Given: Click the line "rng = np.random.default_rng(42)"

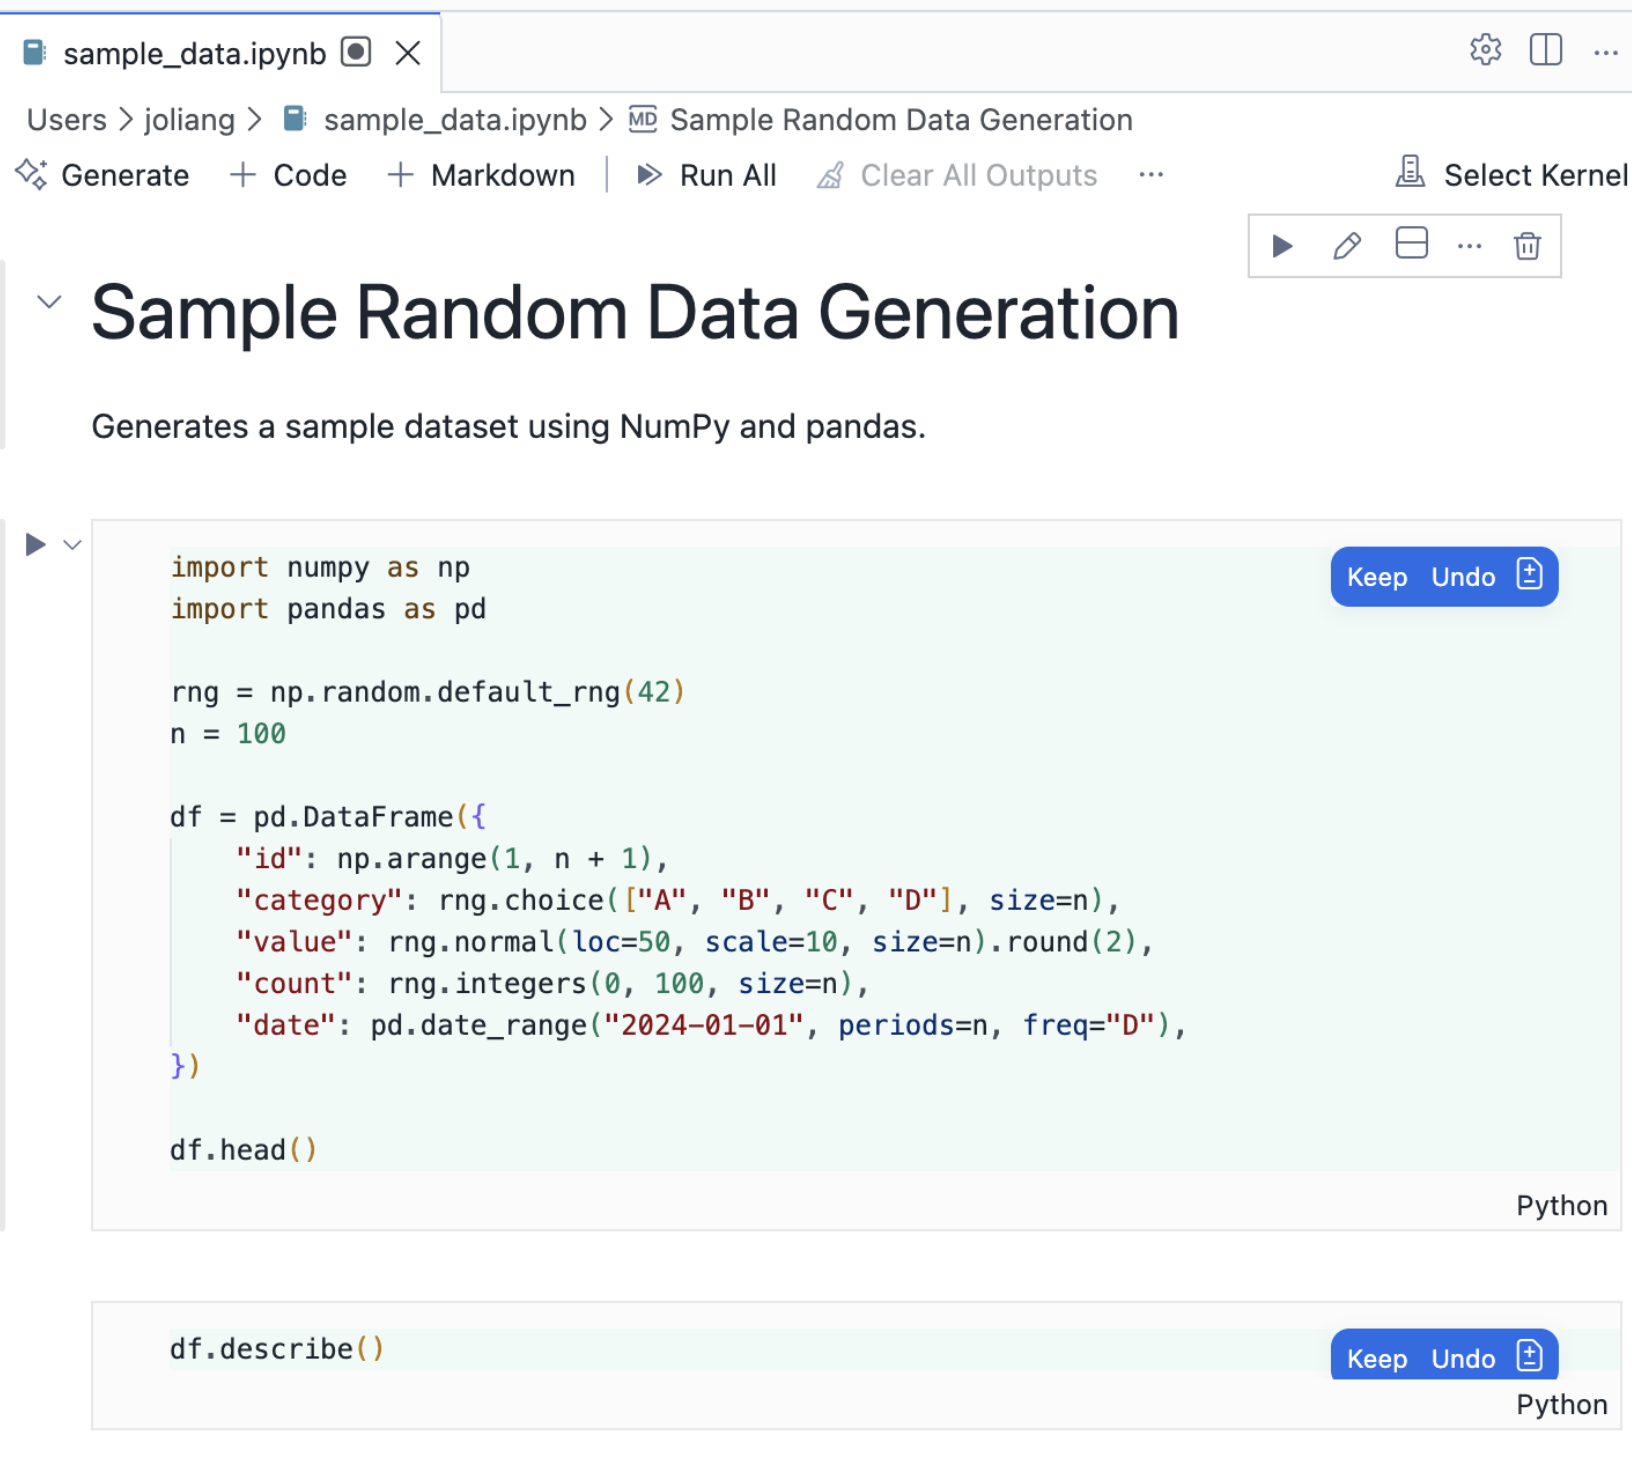Looking at the screenshot, I should click(428, 692).
